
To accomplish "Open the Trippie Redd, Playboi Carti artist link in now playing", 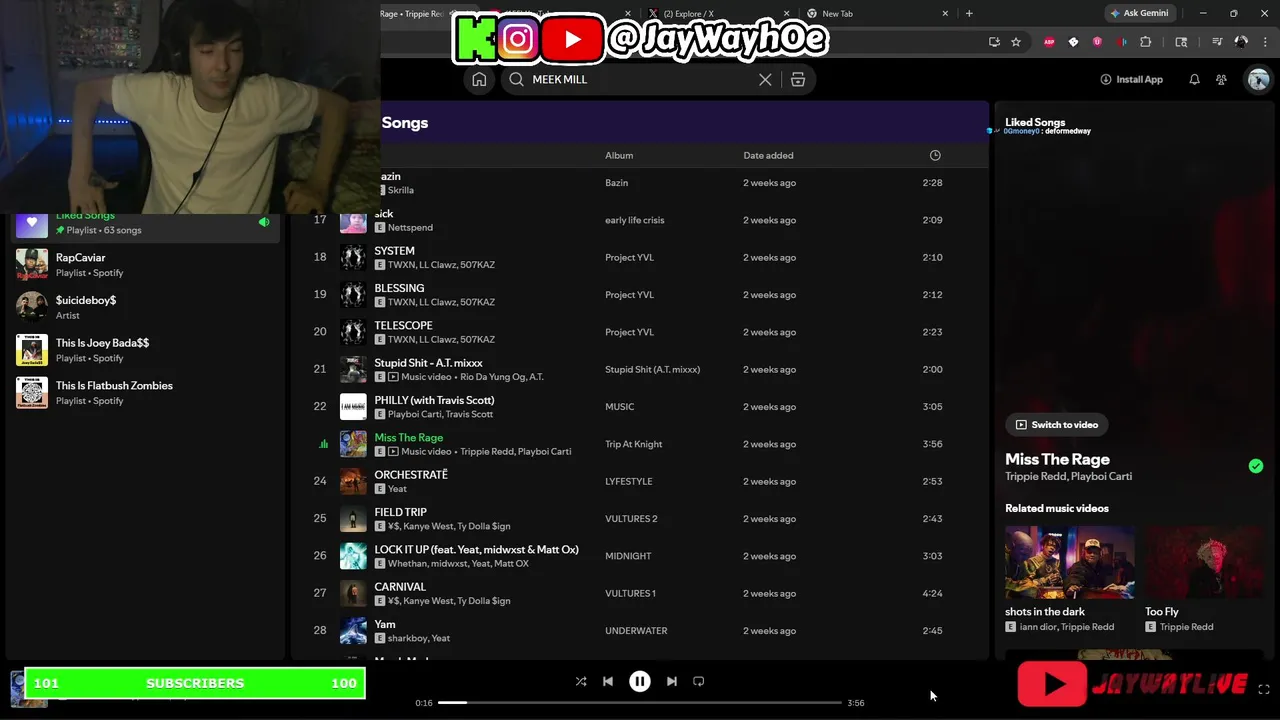I will click(x=1068, y=477).
